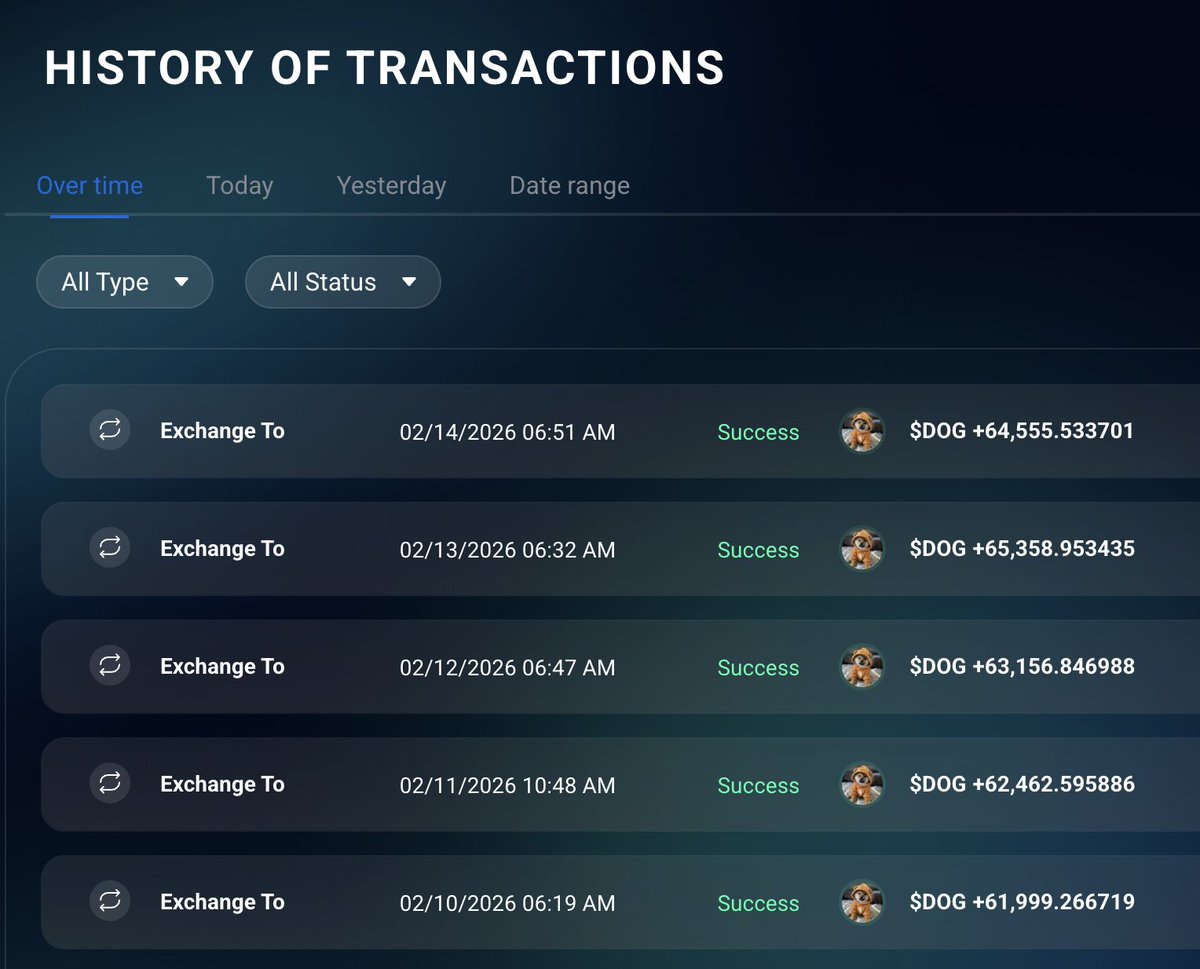Click the chevron arrow inside All Type
Screen dimensions: 1200x969
click(x=183, y=282)
